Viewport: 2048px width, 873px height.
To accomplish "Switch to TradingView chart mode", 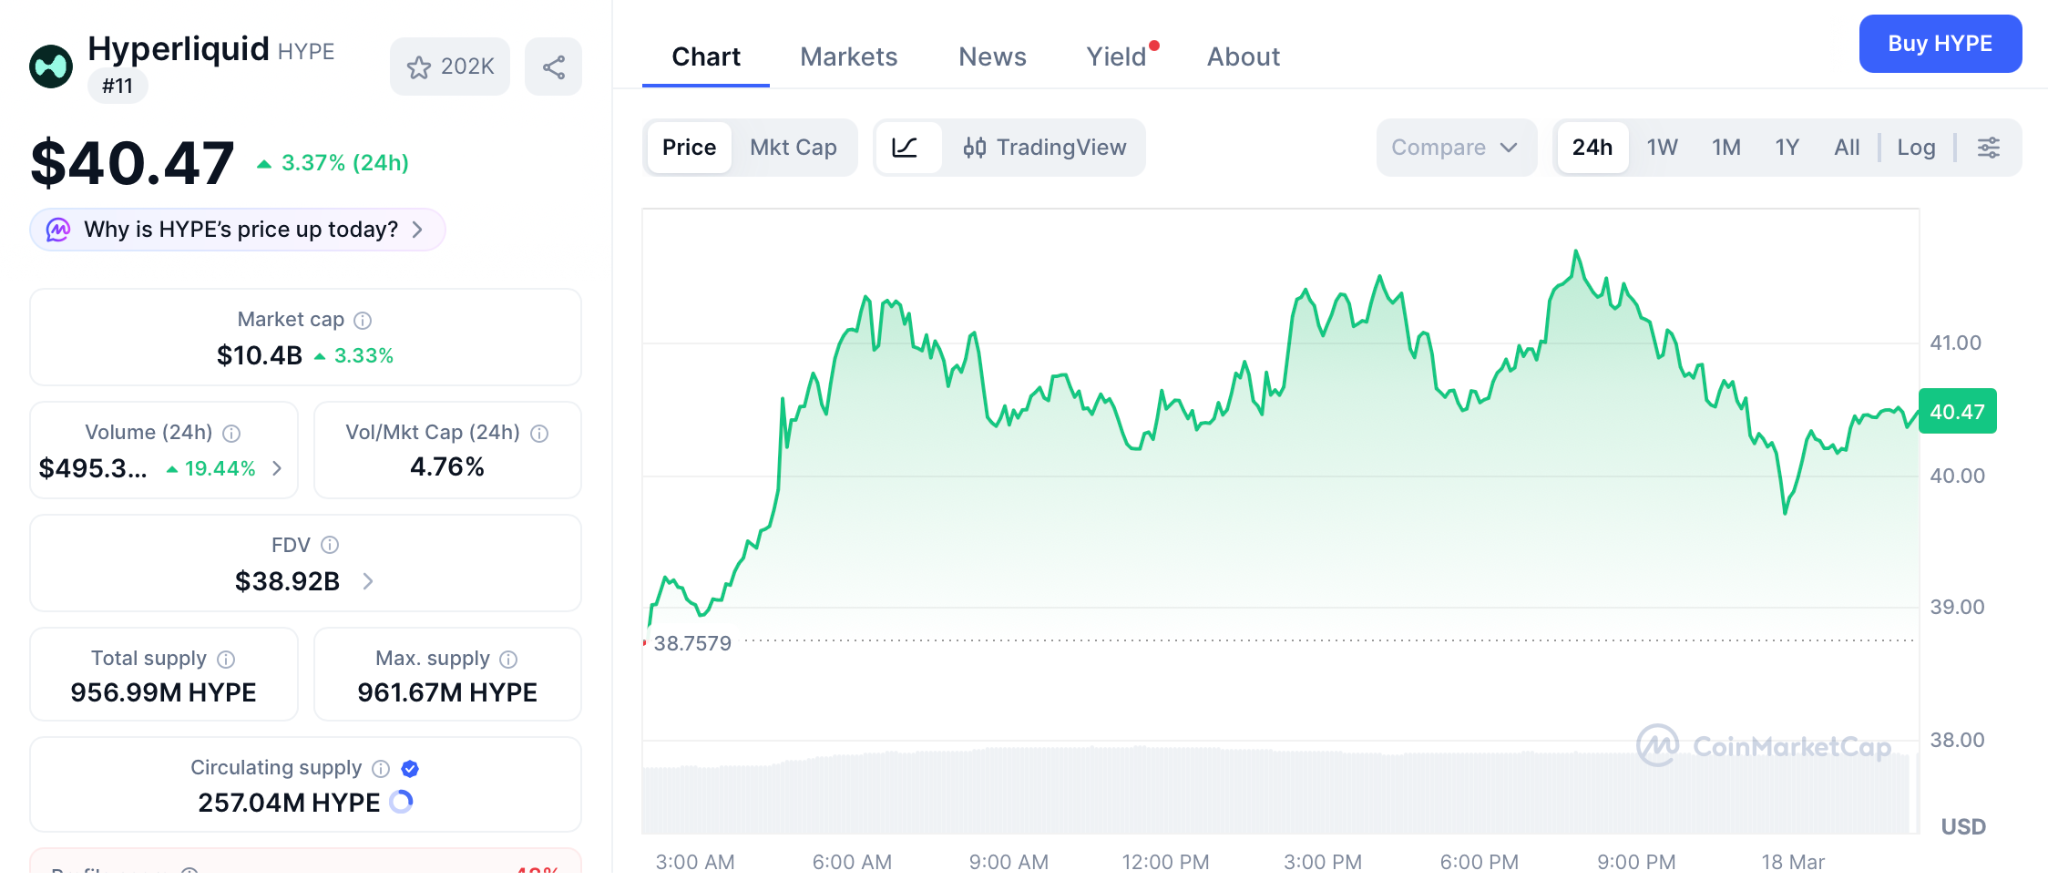I will point(1045,148).
